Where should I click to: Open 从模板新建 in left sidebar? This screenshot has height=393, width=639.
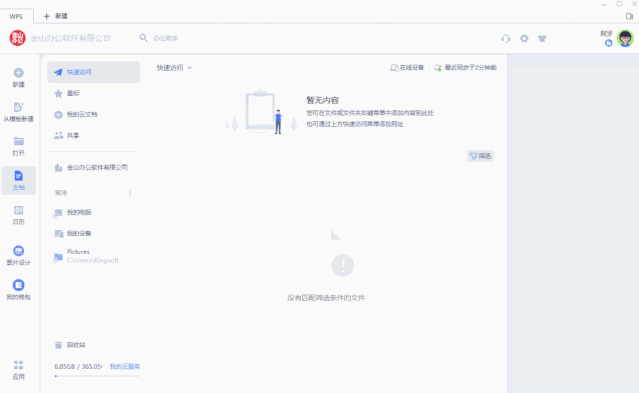(18, 112)
